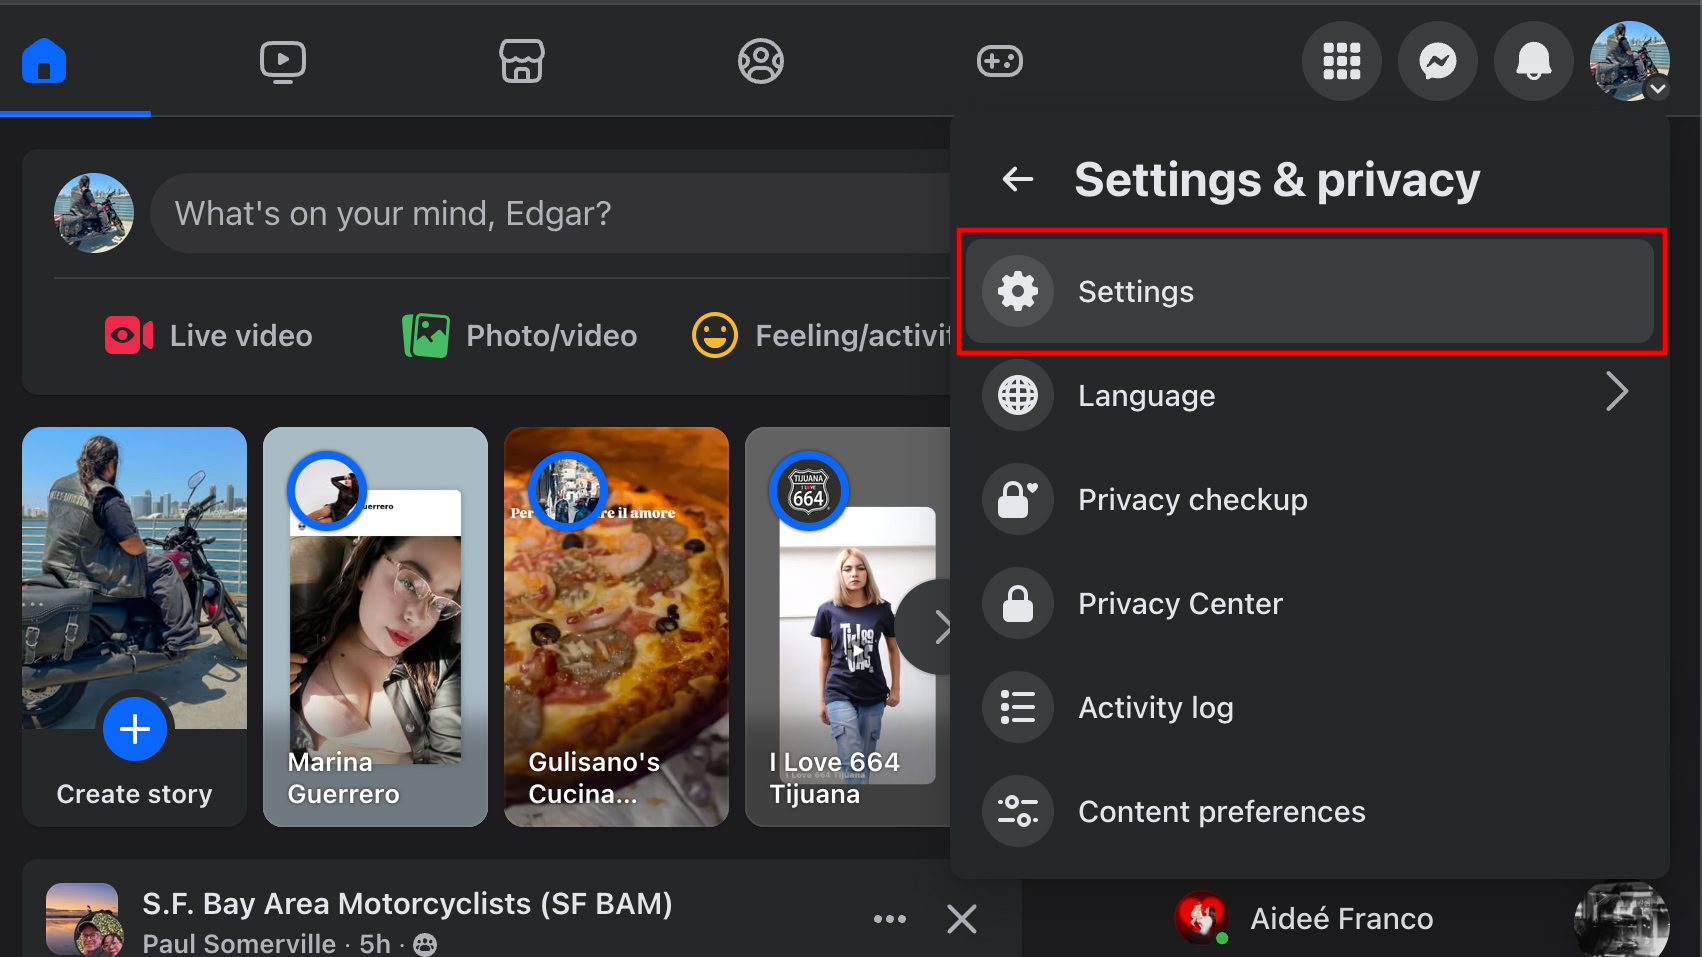The width and height of the screenshot is (1702, 957).
Task: Open Content preferences
Action: [1310, 811]
